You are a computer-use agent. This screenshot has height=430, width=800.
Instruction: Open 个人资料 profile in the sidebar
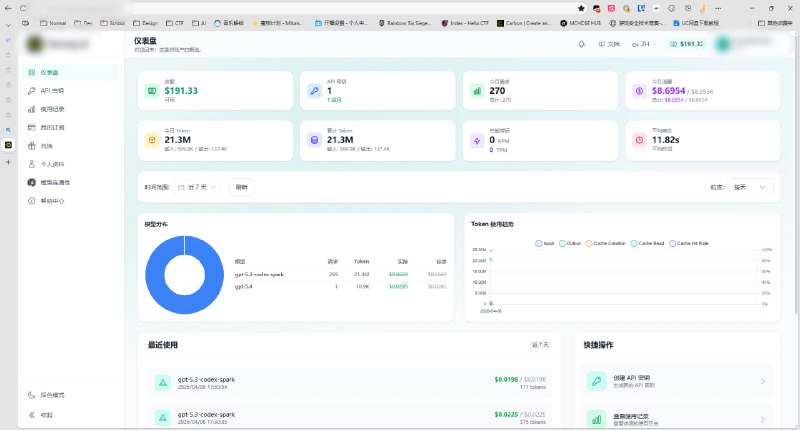[x=70, y=164]
